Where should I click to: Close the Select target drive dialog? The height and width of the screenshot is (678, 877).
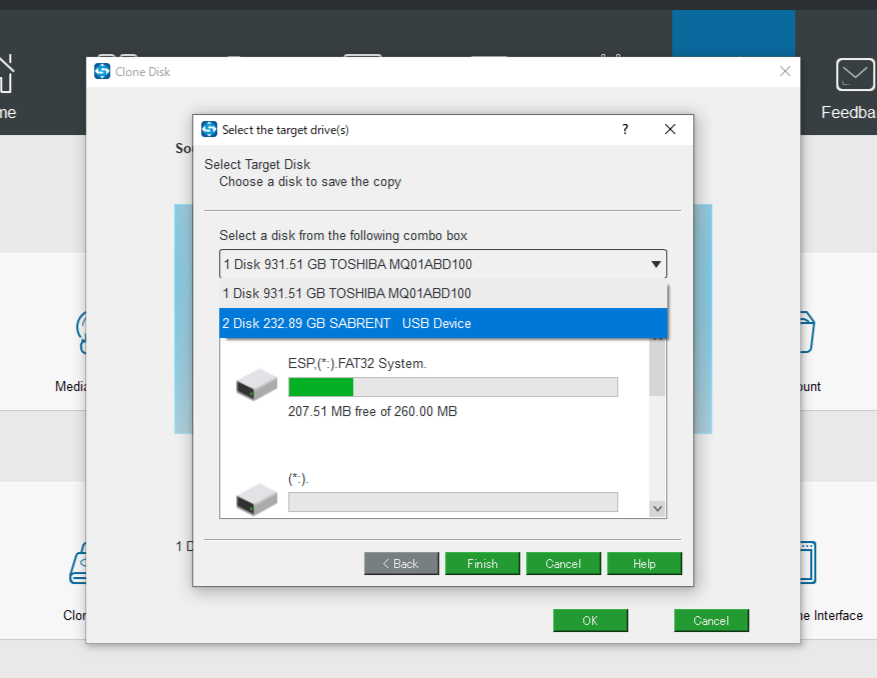pos(670,130)
